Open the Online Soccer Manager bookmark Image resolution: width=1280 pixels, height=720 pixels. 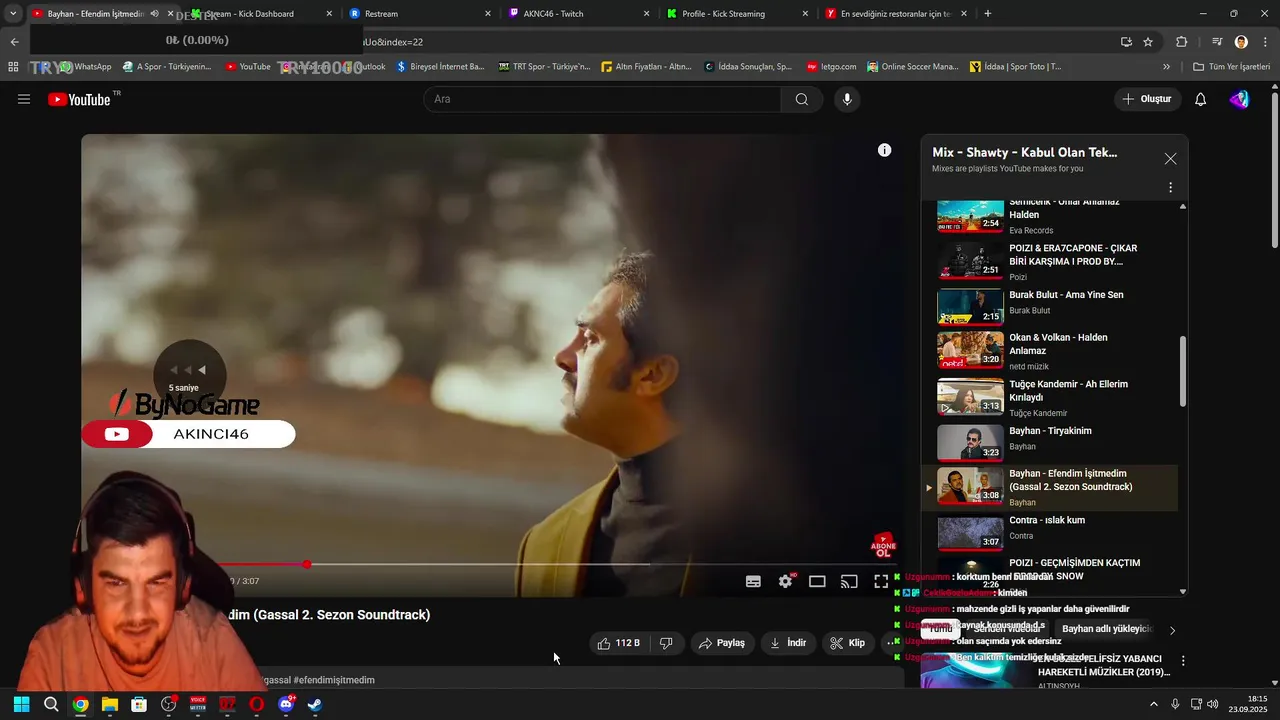click(x=913, y=67)
